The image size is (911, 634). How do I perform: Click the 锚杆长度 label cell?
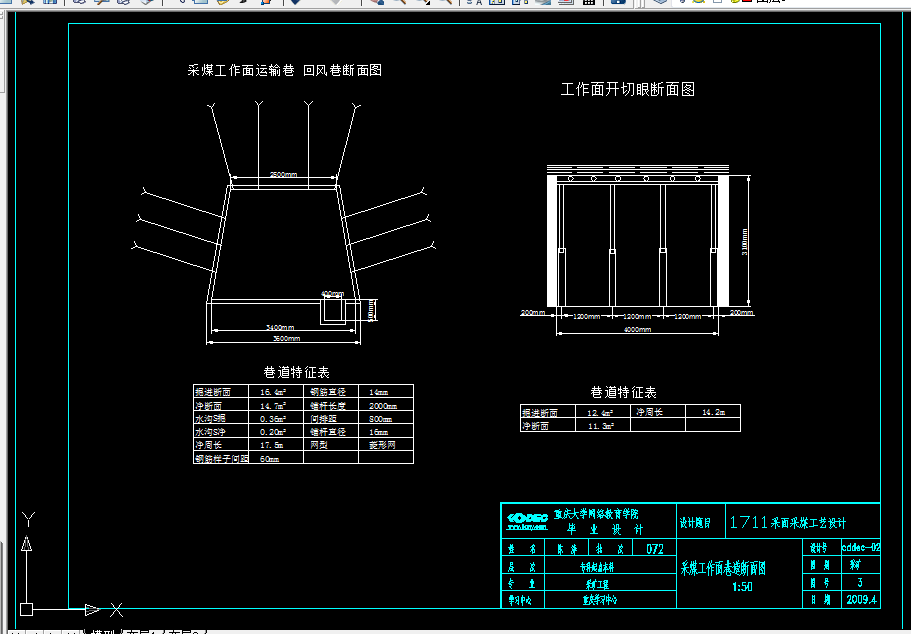(328, 406)
